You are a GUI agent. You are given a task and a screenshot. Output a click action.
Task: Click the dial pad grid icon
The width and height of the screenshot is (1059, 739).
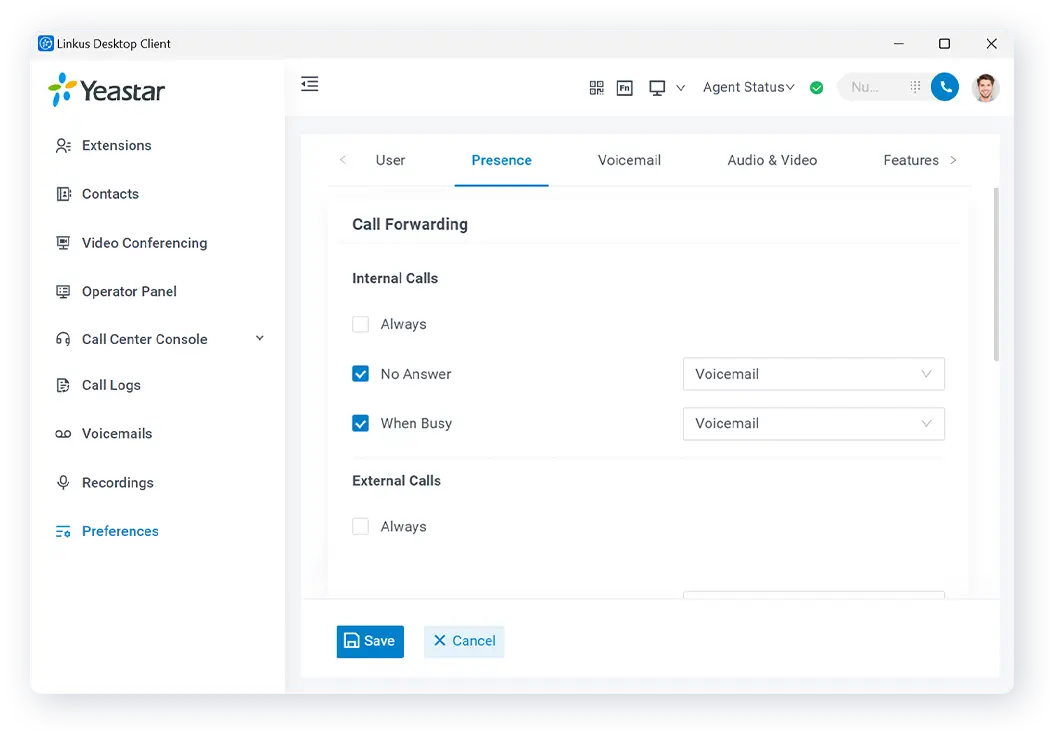915,88
